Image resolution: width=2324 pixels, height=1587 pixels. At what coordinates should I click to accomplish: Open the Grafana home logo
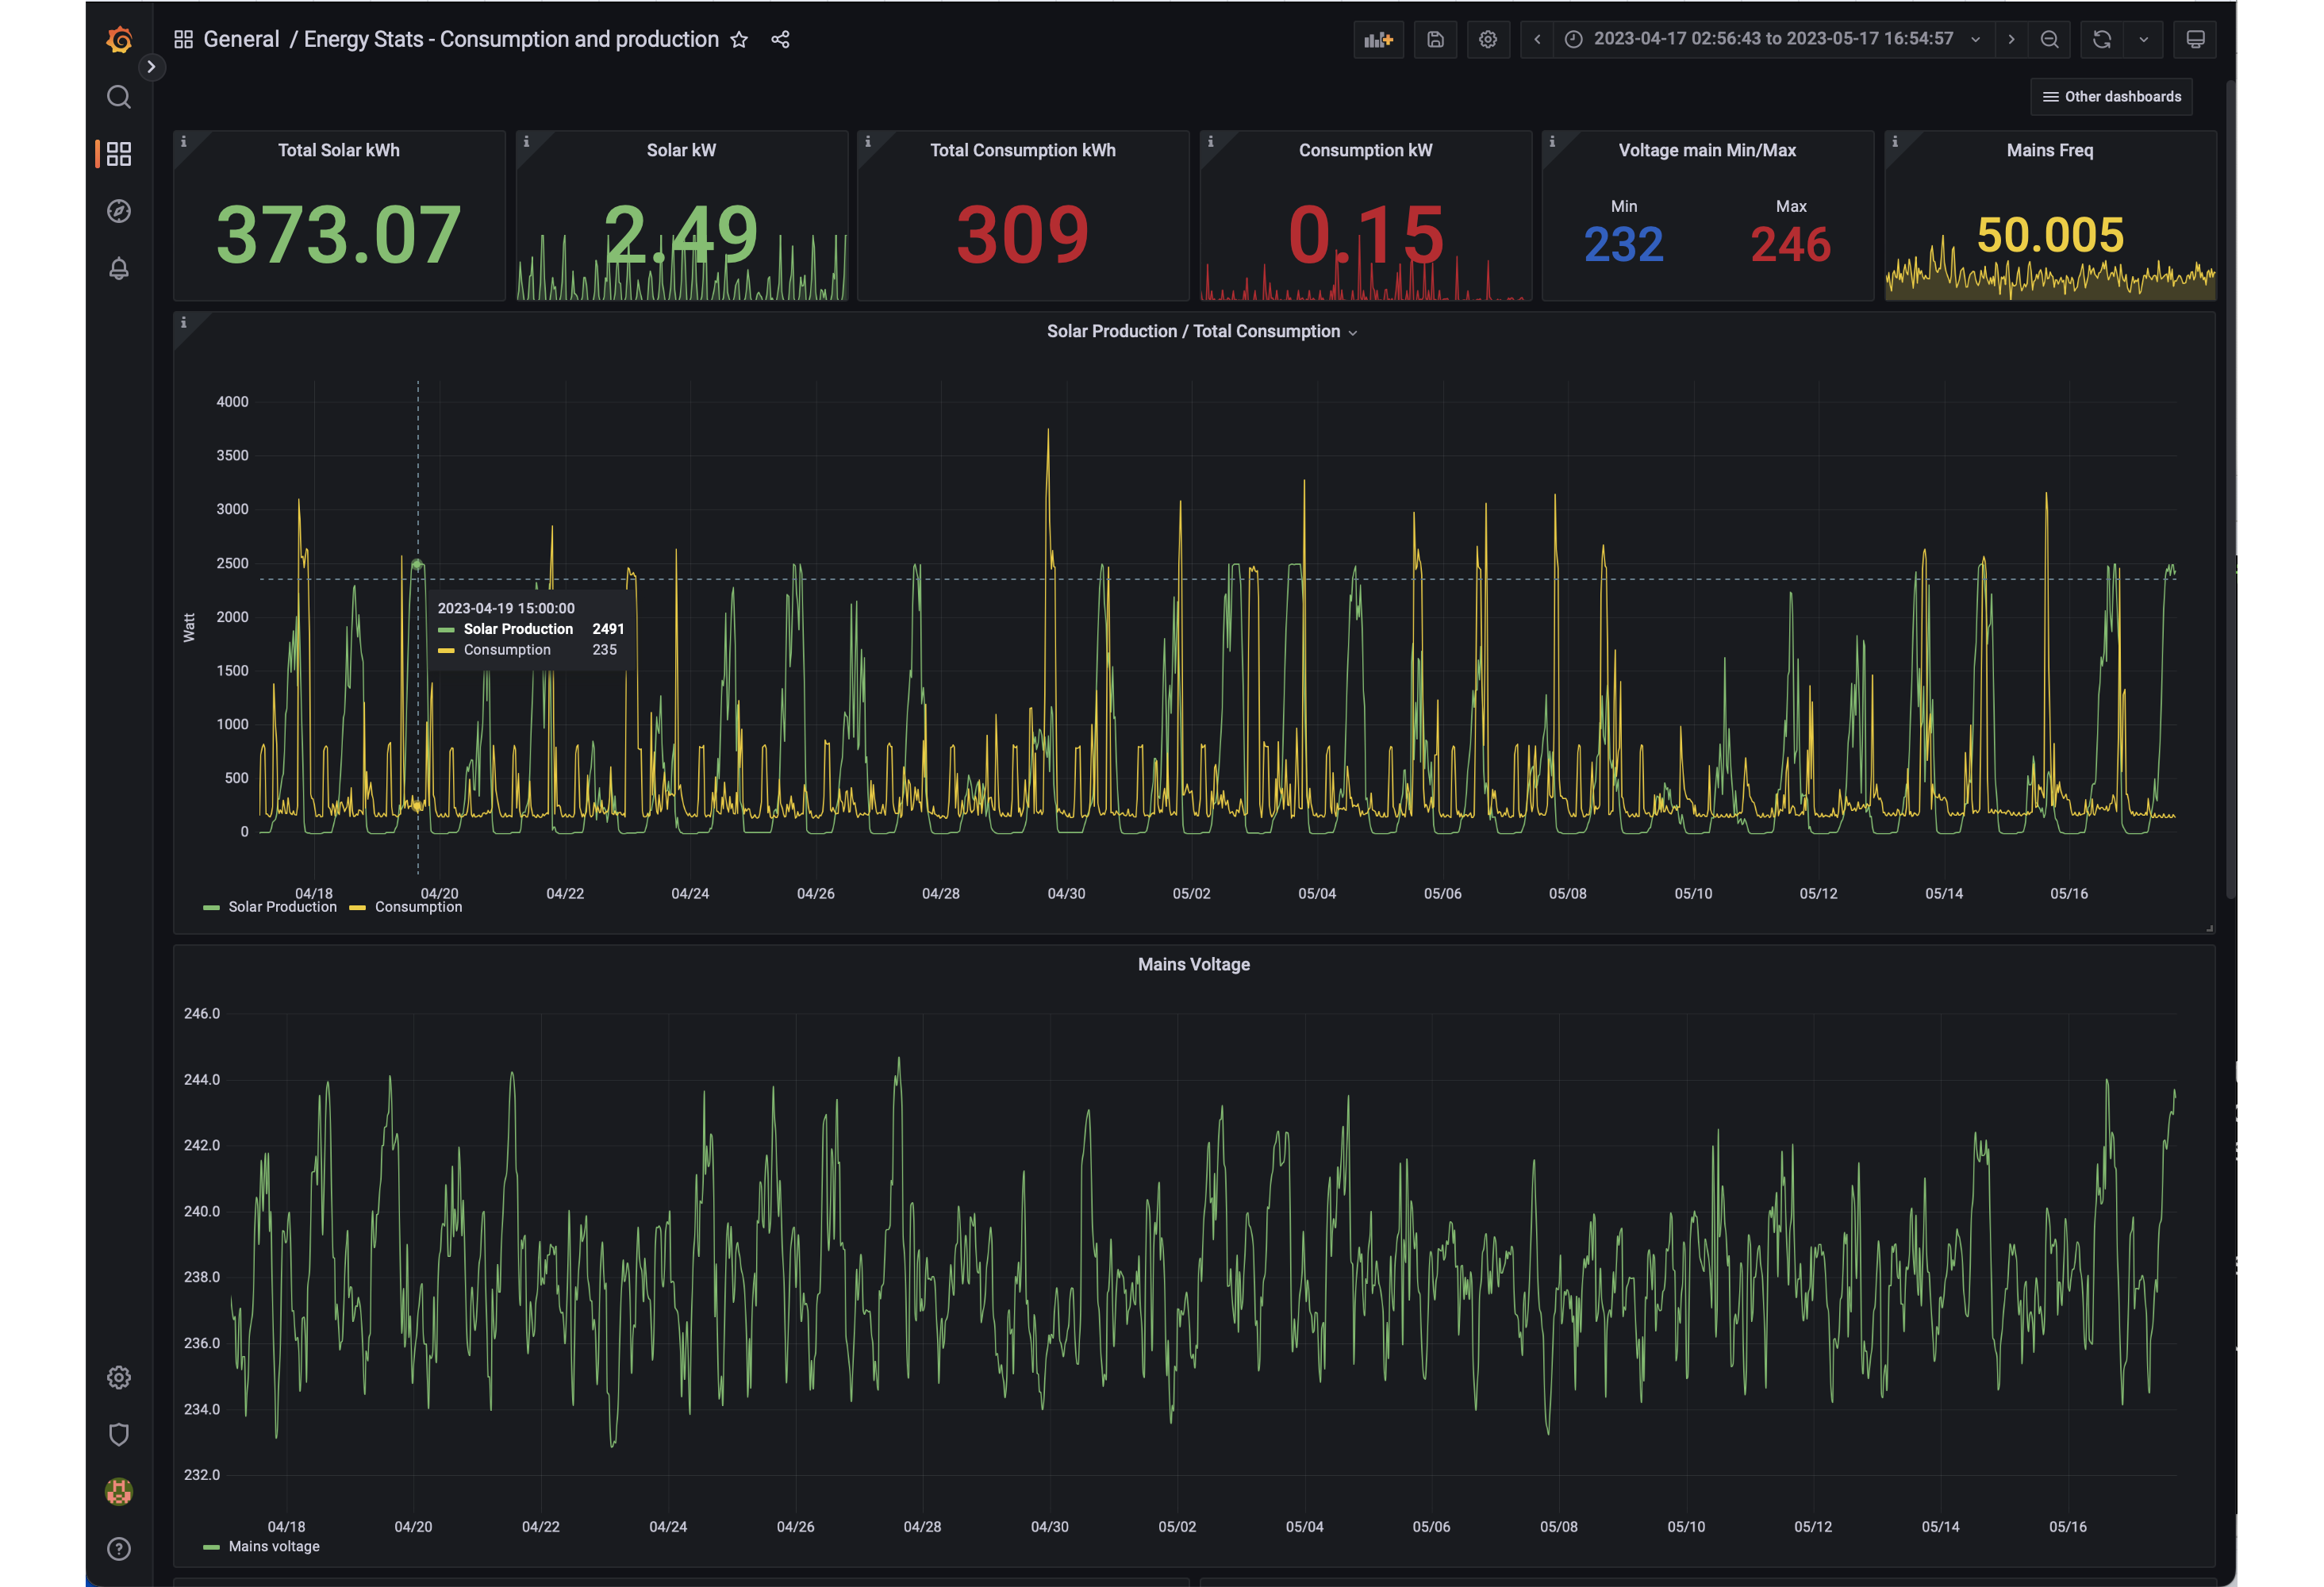tap(119, 40)
